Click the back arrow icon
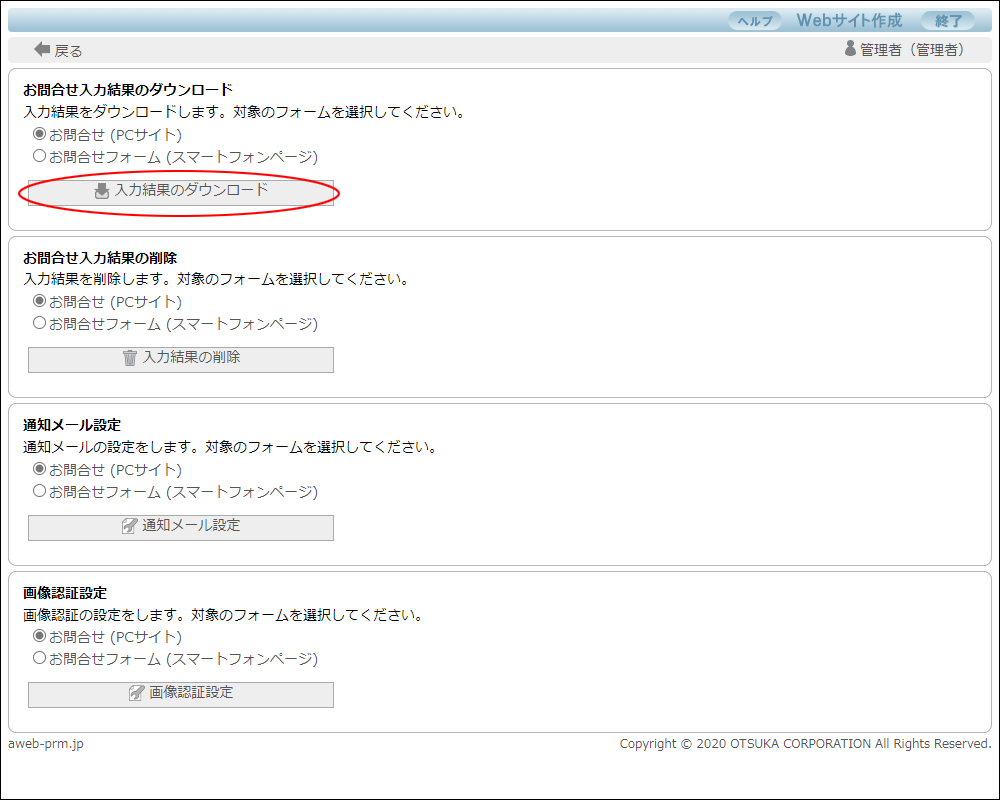The image size is (1000, 800). pos(42,49)
